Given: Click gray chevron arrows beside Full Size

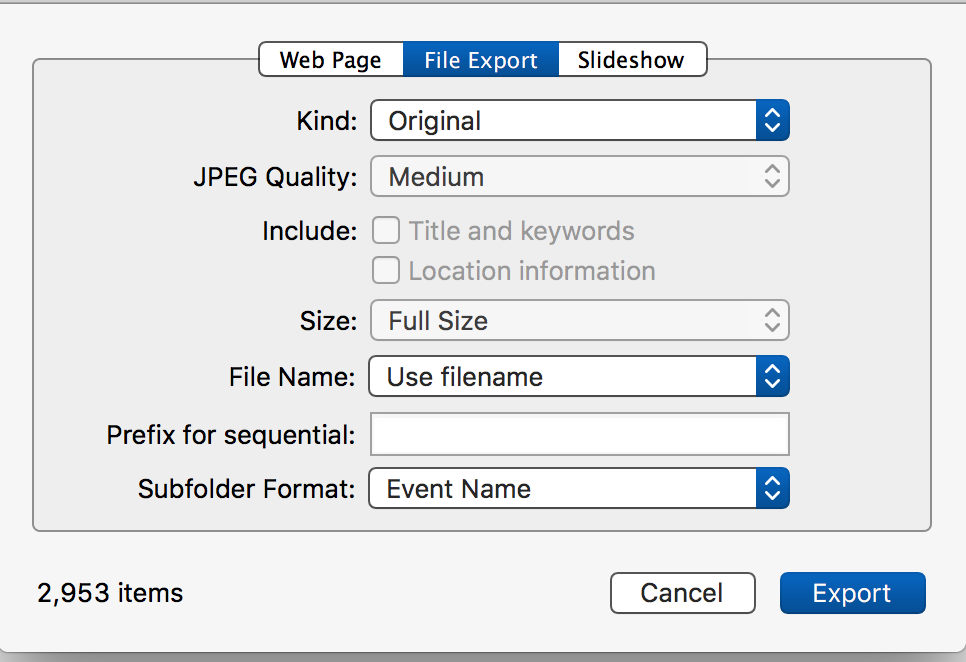Looking at the screenshot, I should pos(772,321).
